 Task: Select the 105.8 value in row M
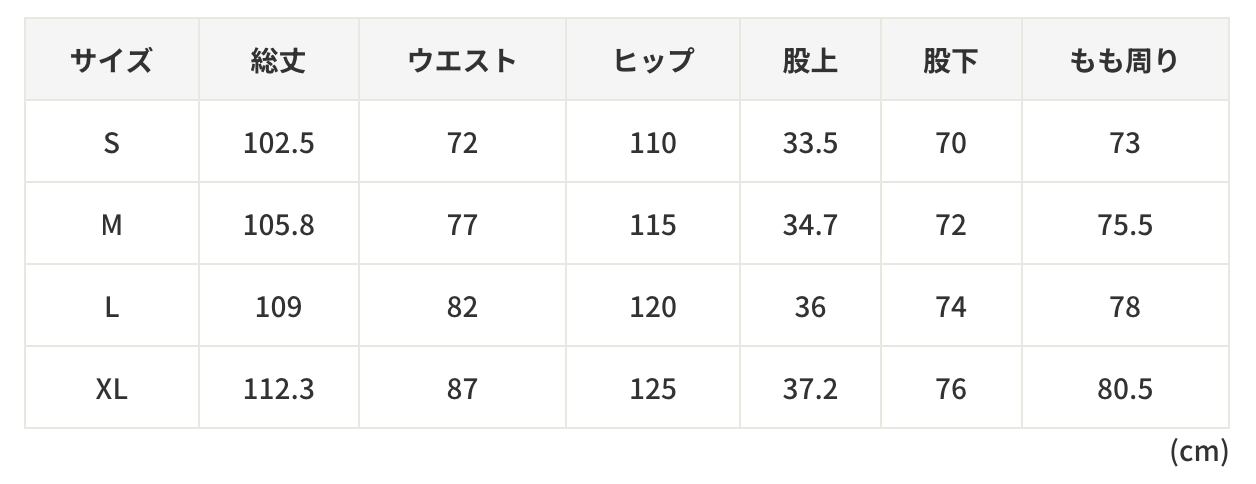coord(278,225)
